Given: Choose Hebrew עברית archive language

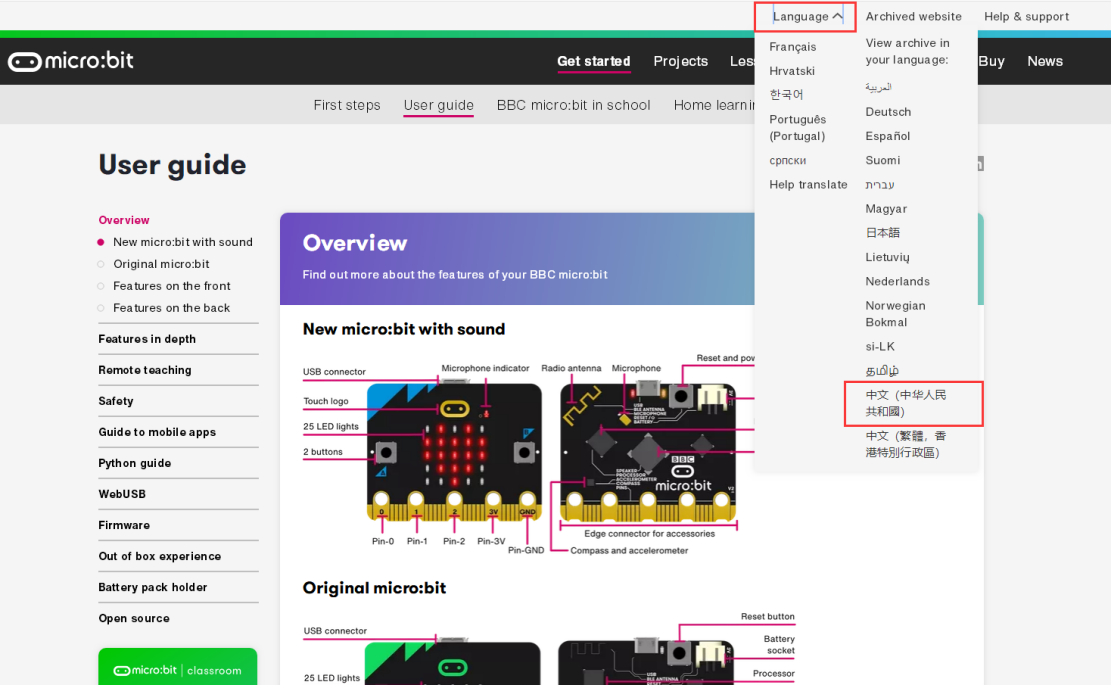Looking at the screenshot, I should coord(879,184).
